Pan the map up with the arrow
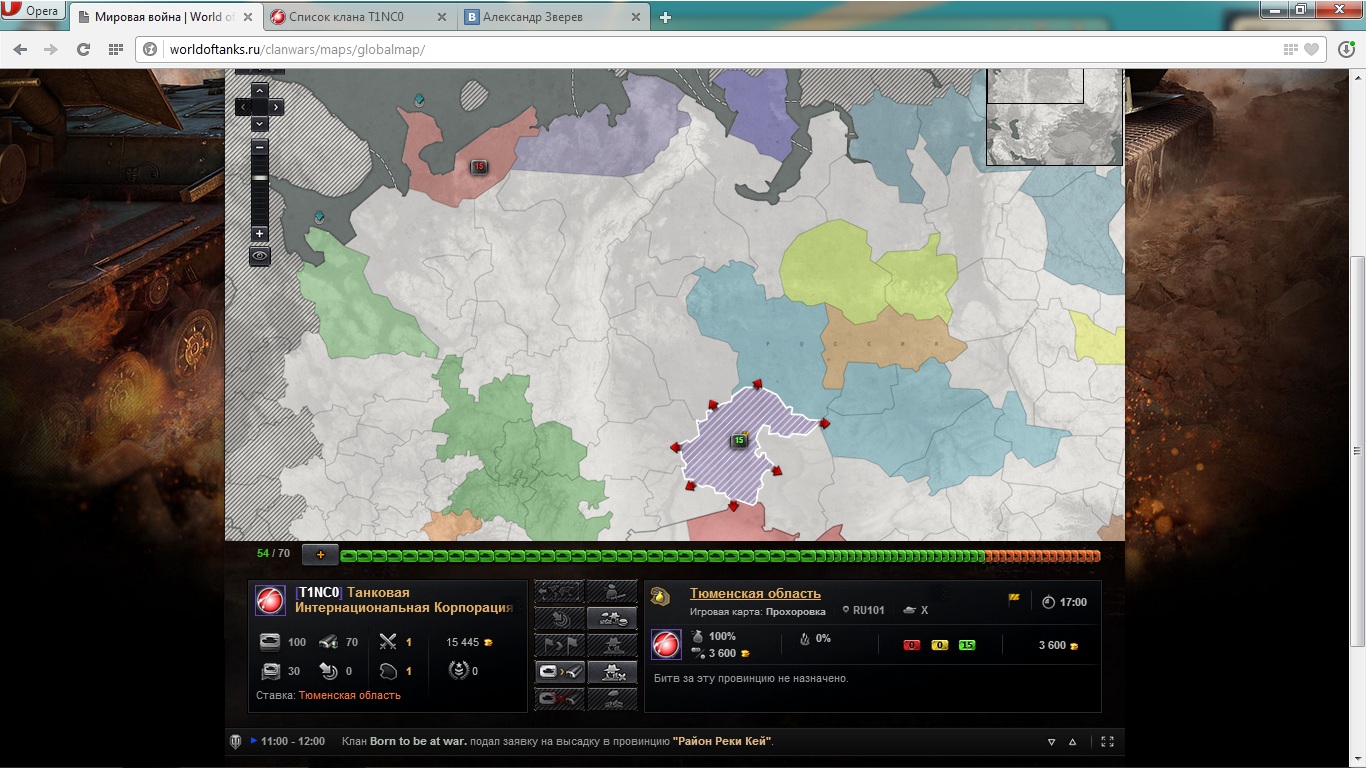Image resolution: width=1366 pixels, height=768 pixels. [x=259, y=90]
